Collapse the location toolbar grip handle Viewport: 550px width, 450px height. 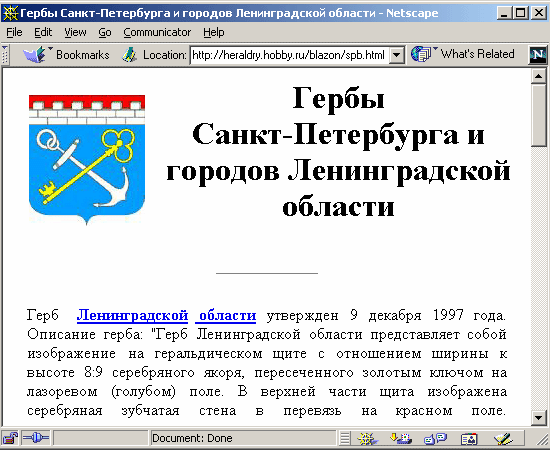[5, 55]
